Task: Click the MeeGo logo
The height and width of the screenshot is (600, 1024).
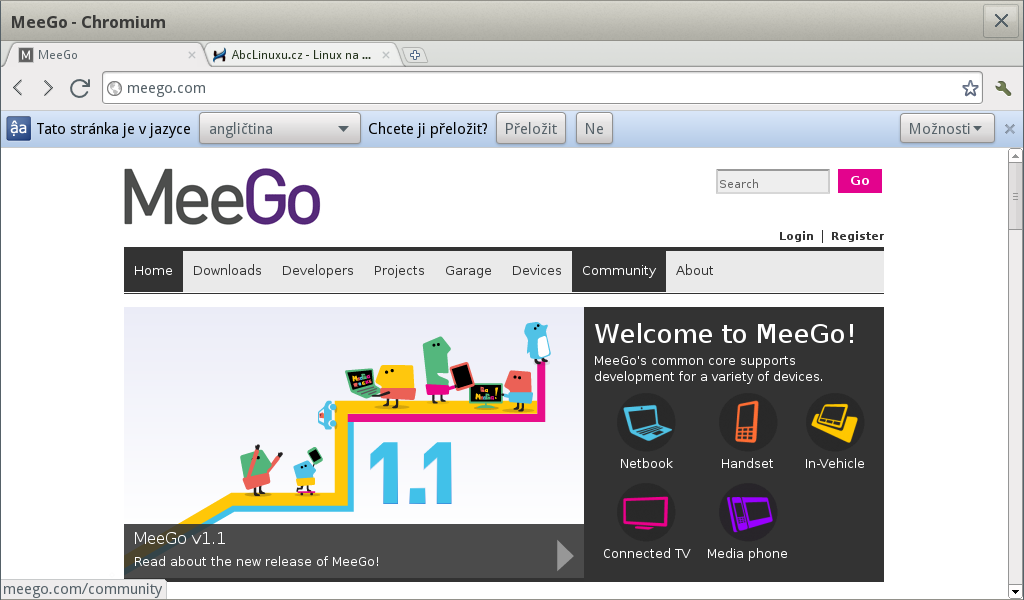Action: (222, 197)
